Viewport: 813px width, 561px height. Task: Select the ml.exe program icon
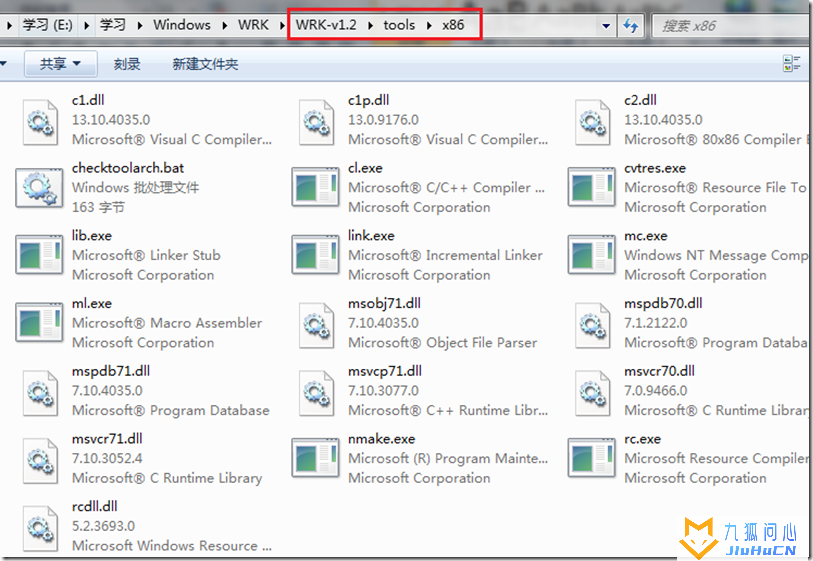39,322
